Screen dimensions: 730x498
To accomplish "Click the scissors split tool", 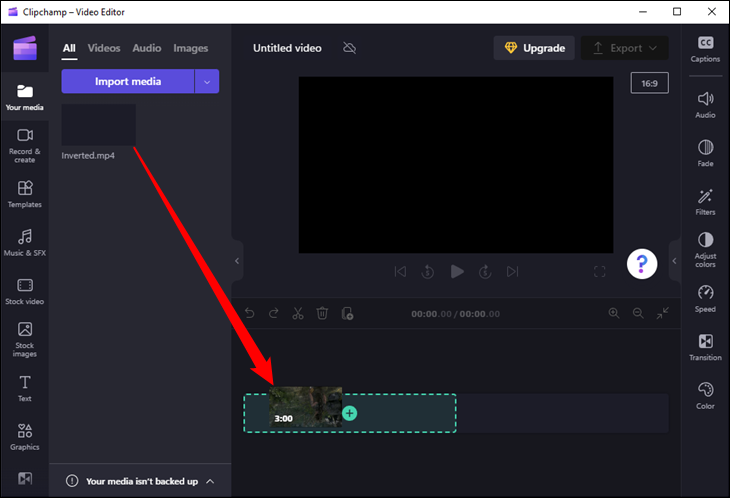I will pos(297,313).
